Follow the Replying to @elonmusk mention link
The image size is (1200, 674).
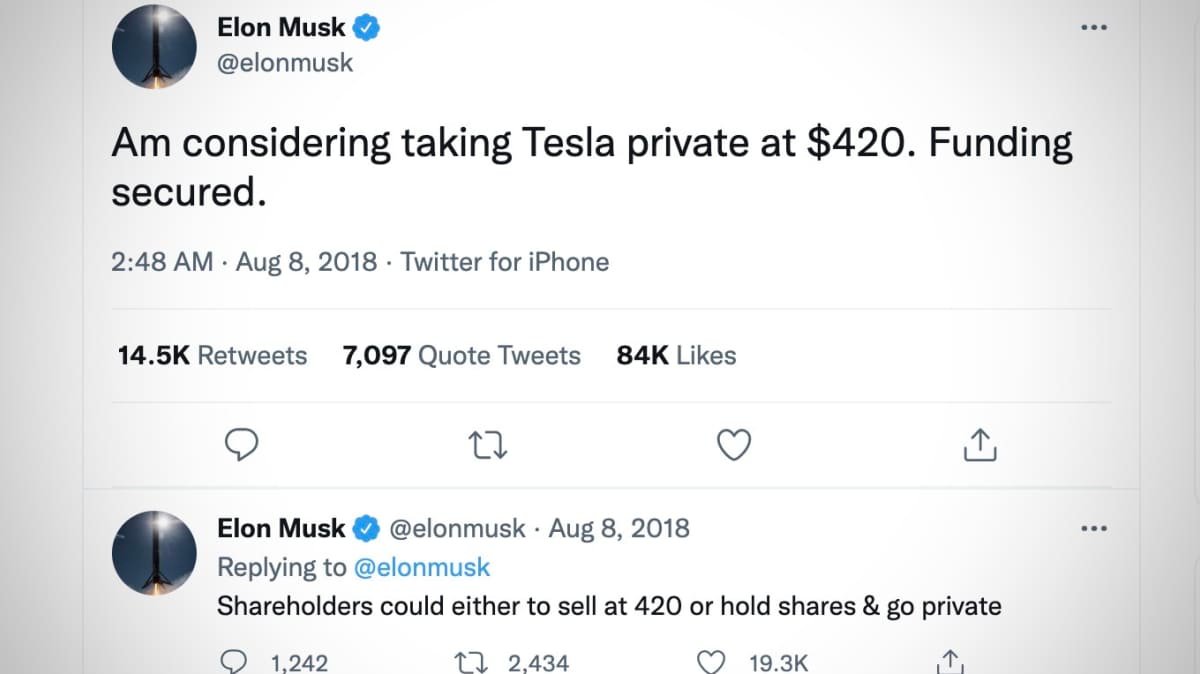pyautogui.click(x=422, y=567)
